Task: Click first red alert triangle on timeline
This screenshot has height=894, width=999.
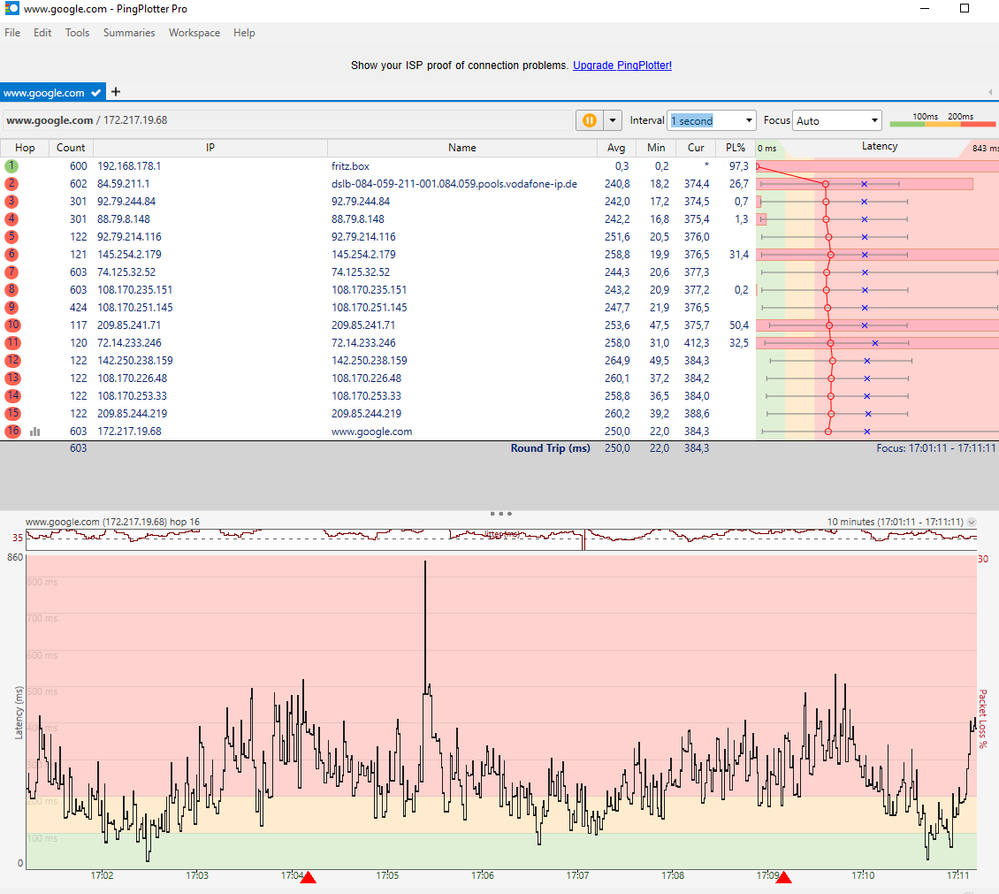Action: (x=308, y=877)
